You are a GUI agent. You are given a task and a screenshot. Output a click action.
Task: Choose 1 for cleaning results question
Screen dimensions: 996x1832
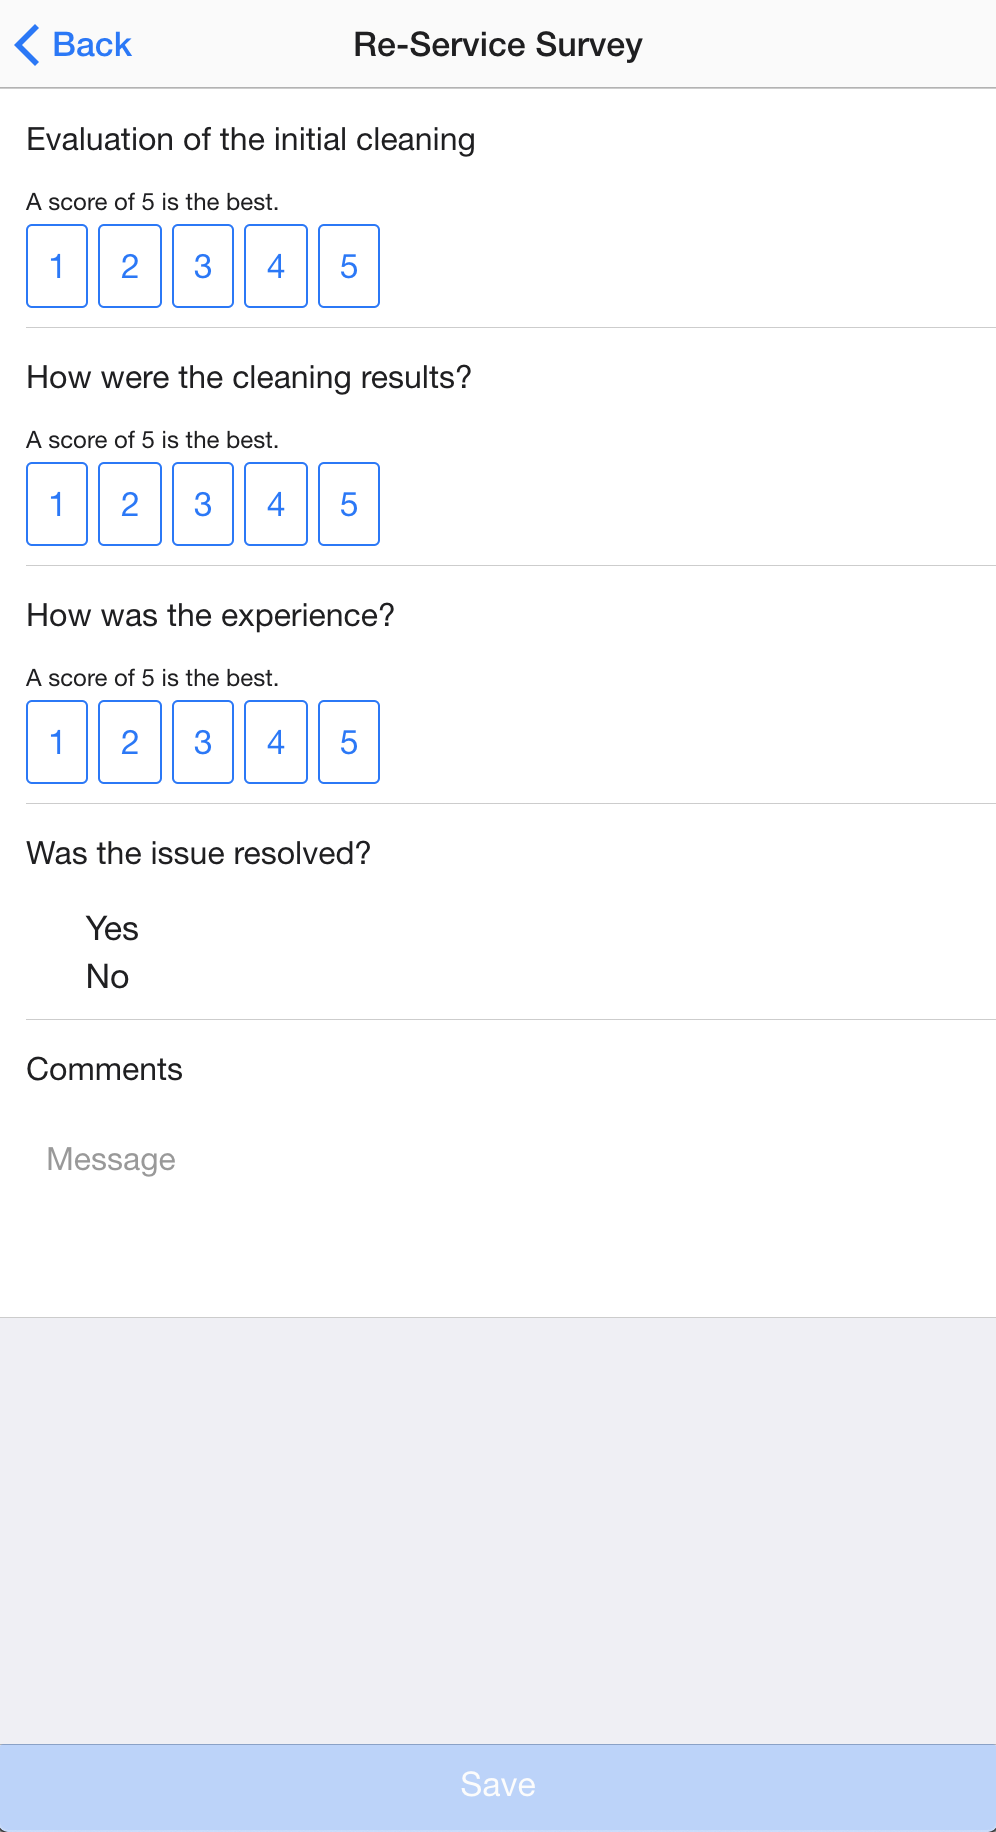pos(57,504)
